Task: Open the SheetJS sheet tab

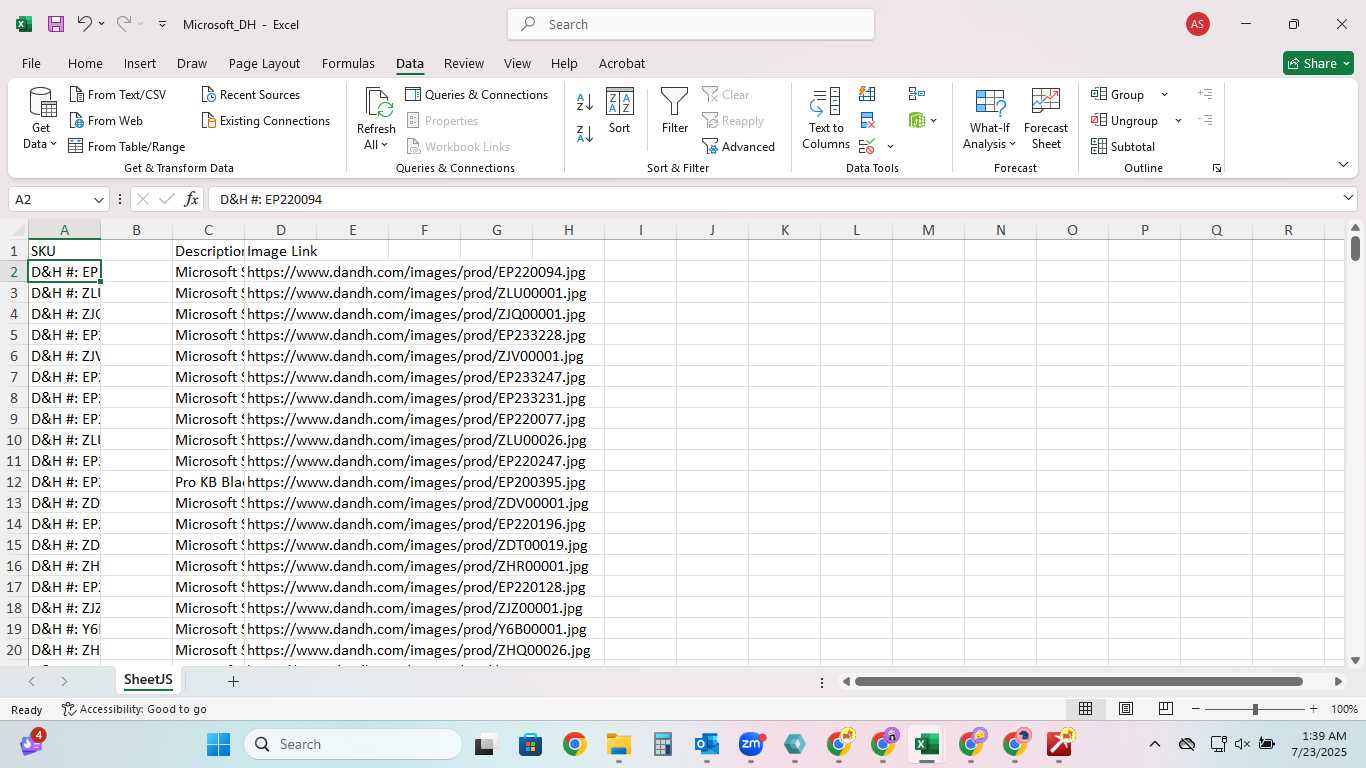Action: click(x=148, y=680)
